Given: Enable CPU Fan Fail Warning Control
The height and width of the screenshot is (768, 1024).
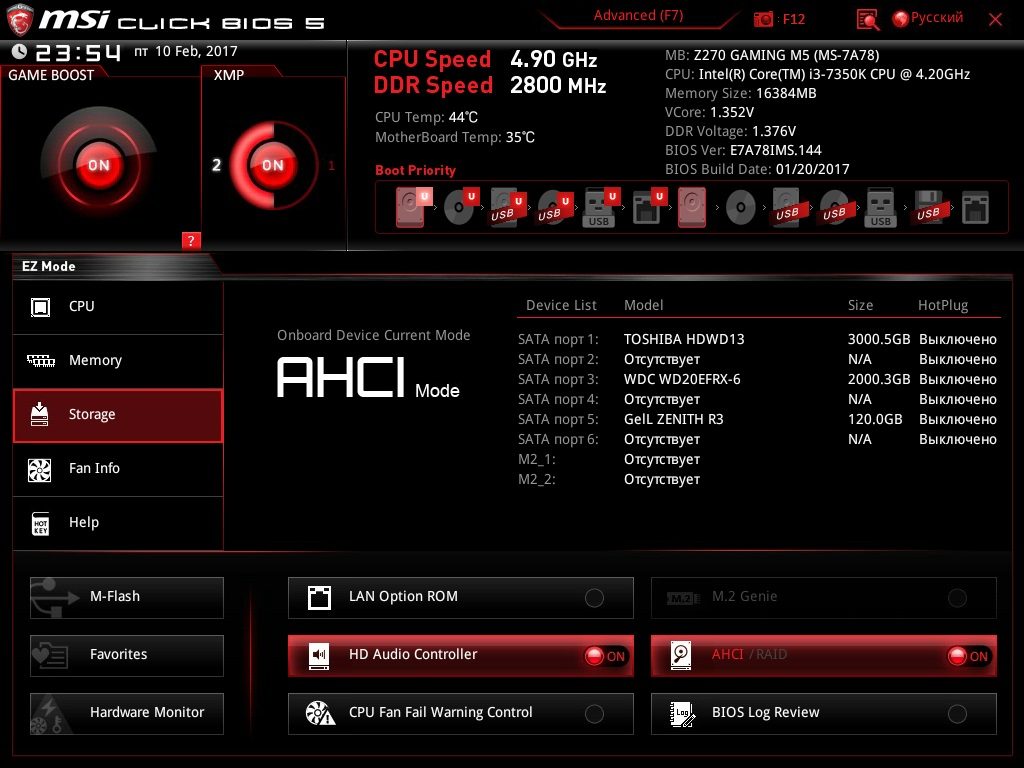Looking at the screenshot, I should click(460, 713).
